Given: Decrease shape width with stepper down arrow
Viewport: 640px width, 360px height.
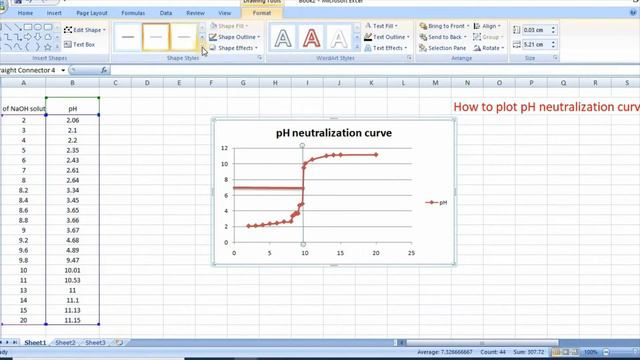Looking at the screenshot, I should pos(553,47).
